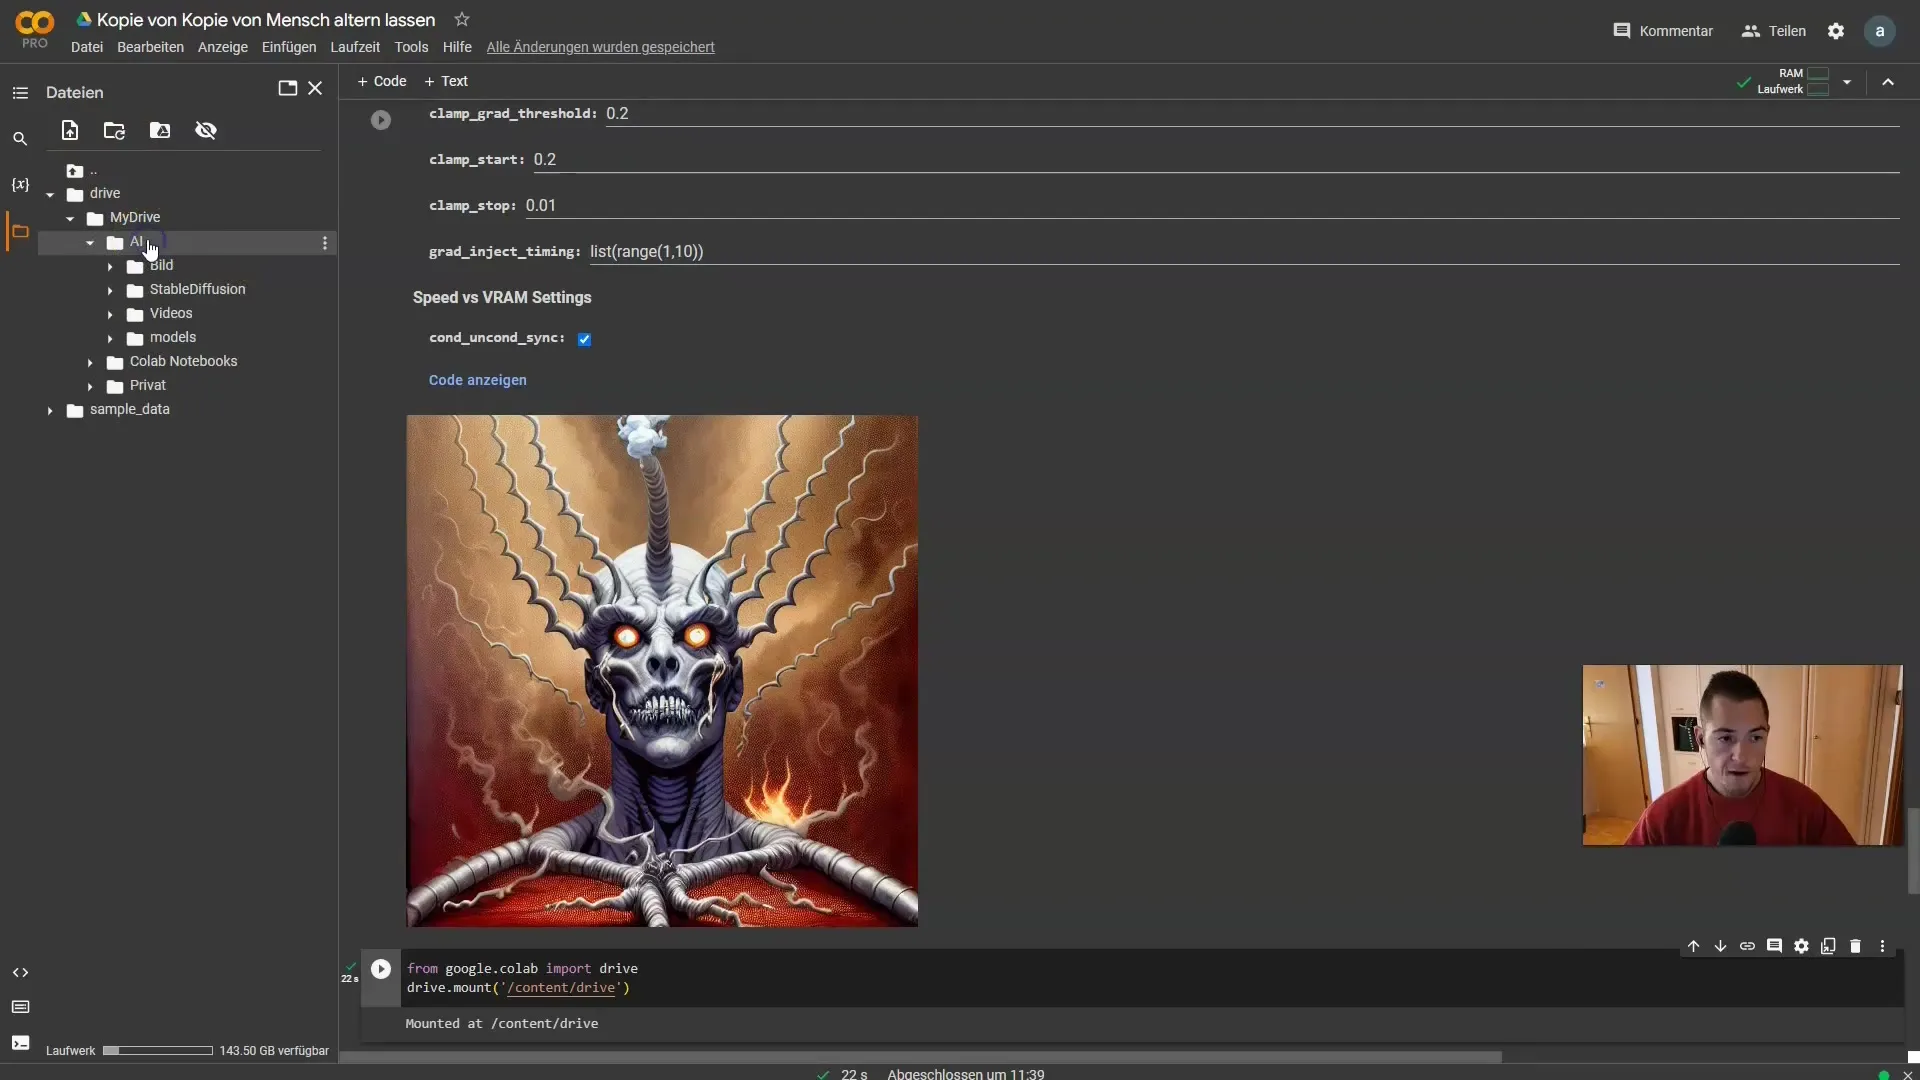This screenshot has width=1920, height=1080.
Task: Expand the Privat folder
Action: point(90,386)
